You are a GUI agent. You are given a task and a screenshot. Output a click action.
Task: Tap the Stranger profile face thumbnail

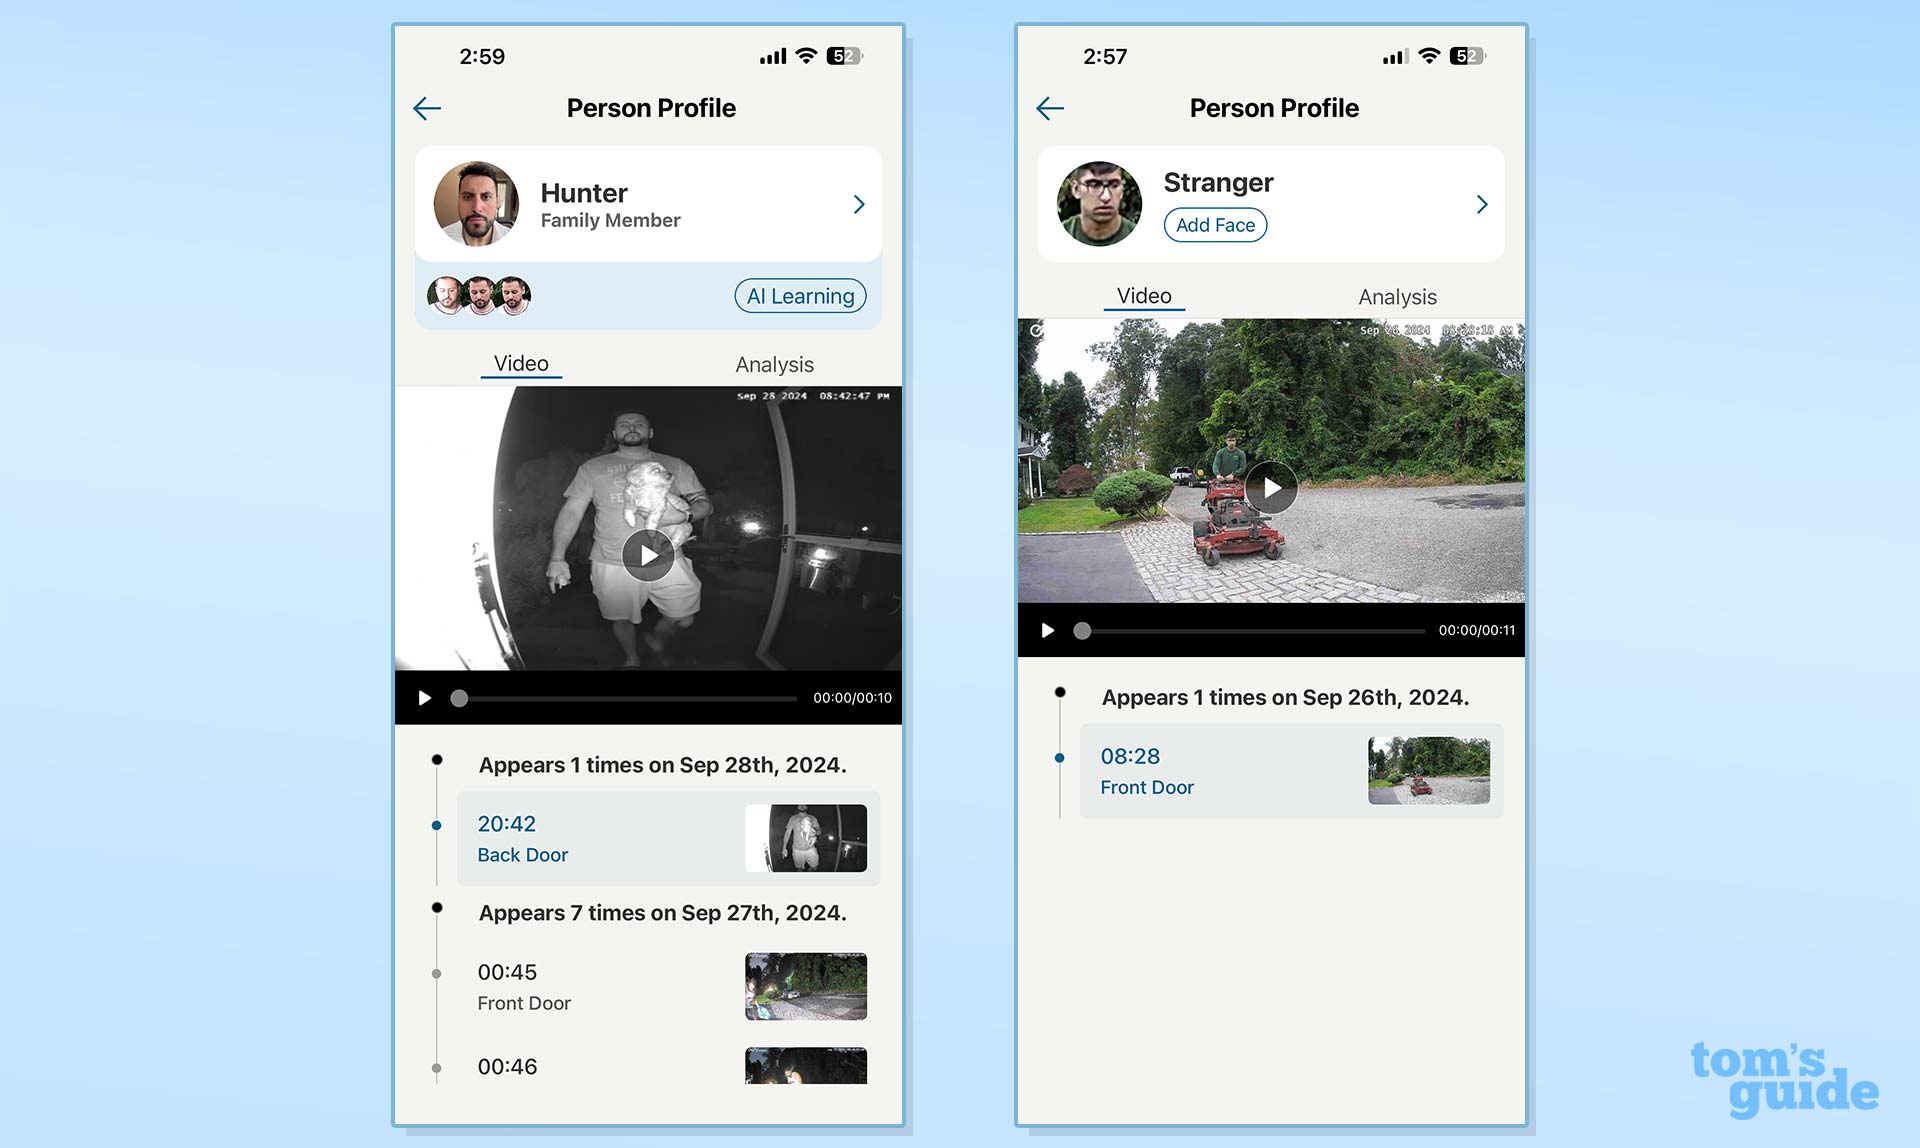coord(1099,201)
